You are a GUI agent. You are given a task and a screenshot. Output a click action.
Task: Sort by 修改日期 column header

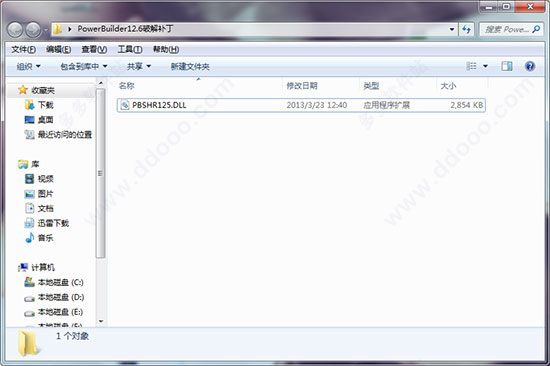302,86
